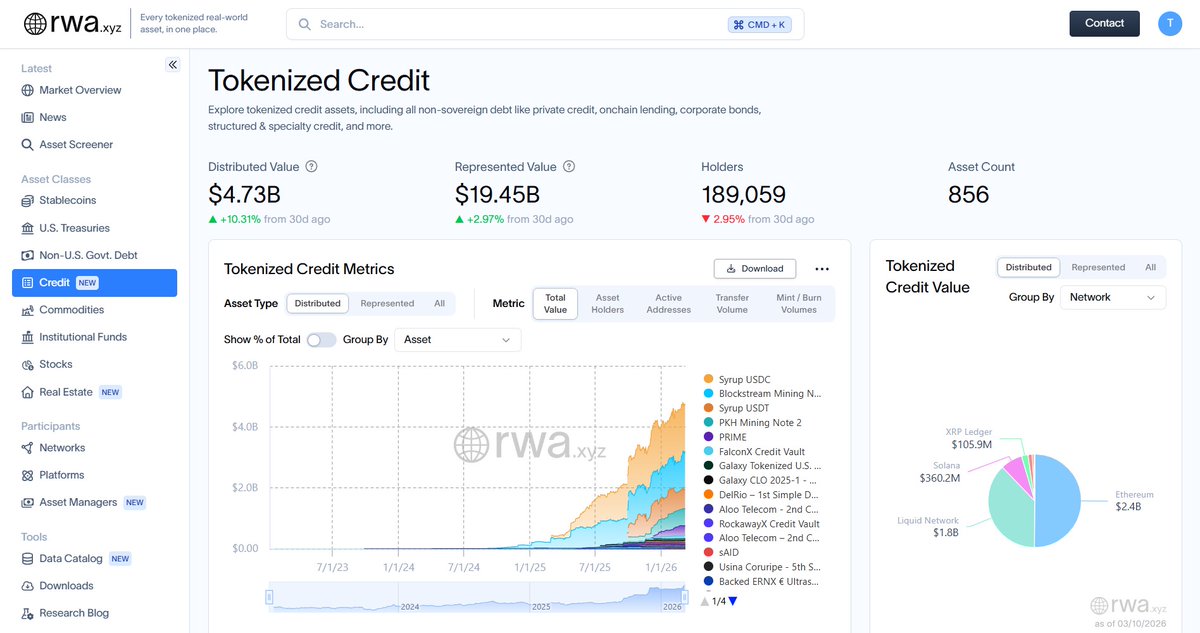Click the Market Overview globe icon
1200x633 pixels.
tap(28, 90)
